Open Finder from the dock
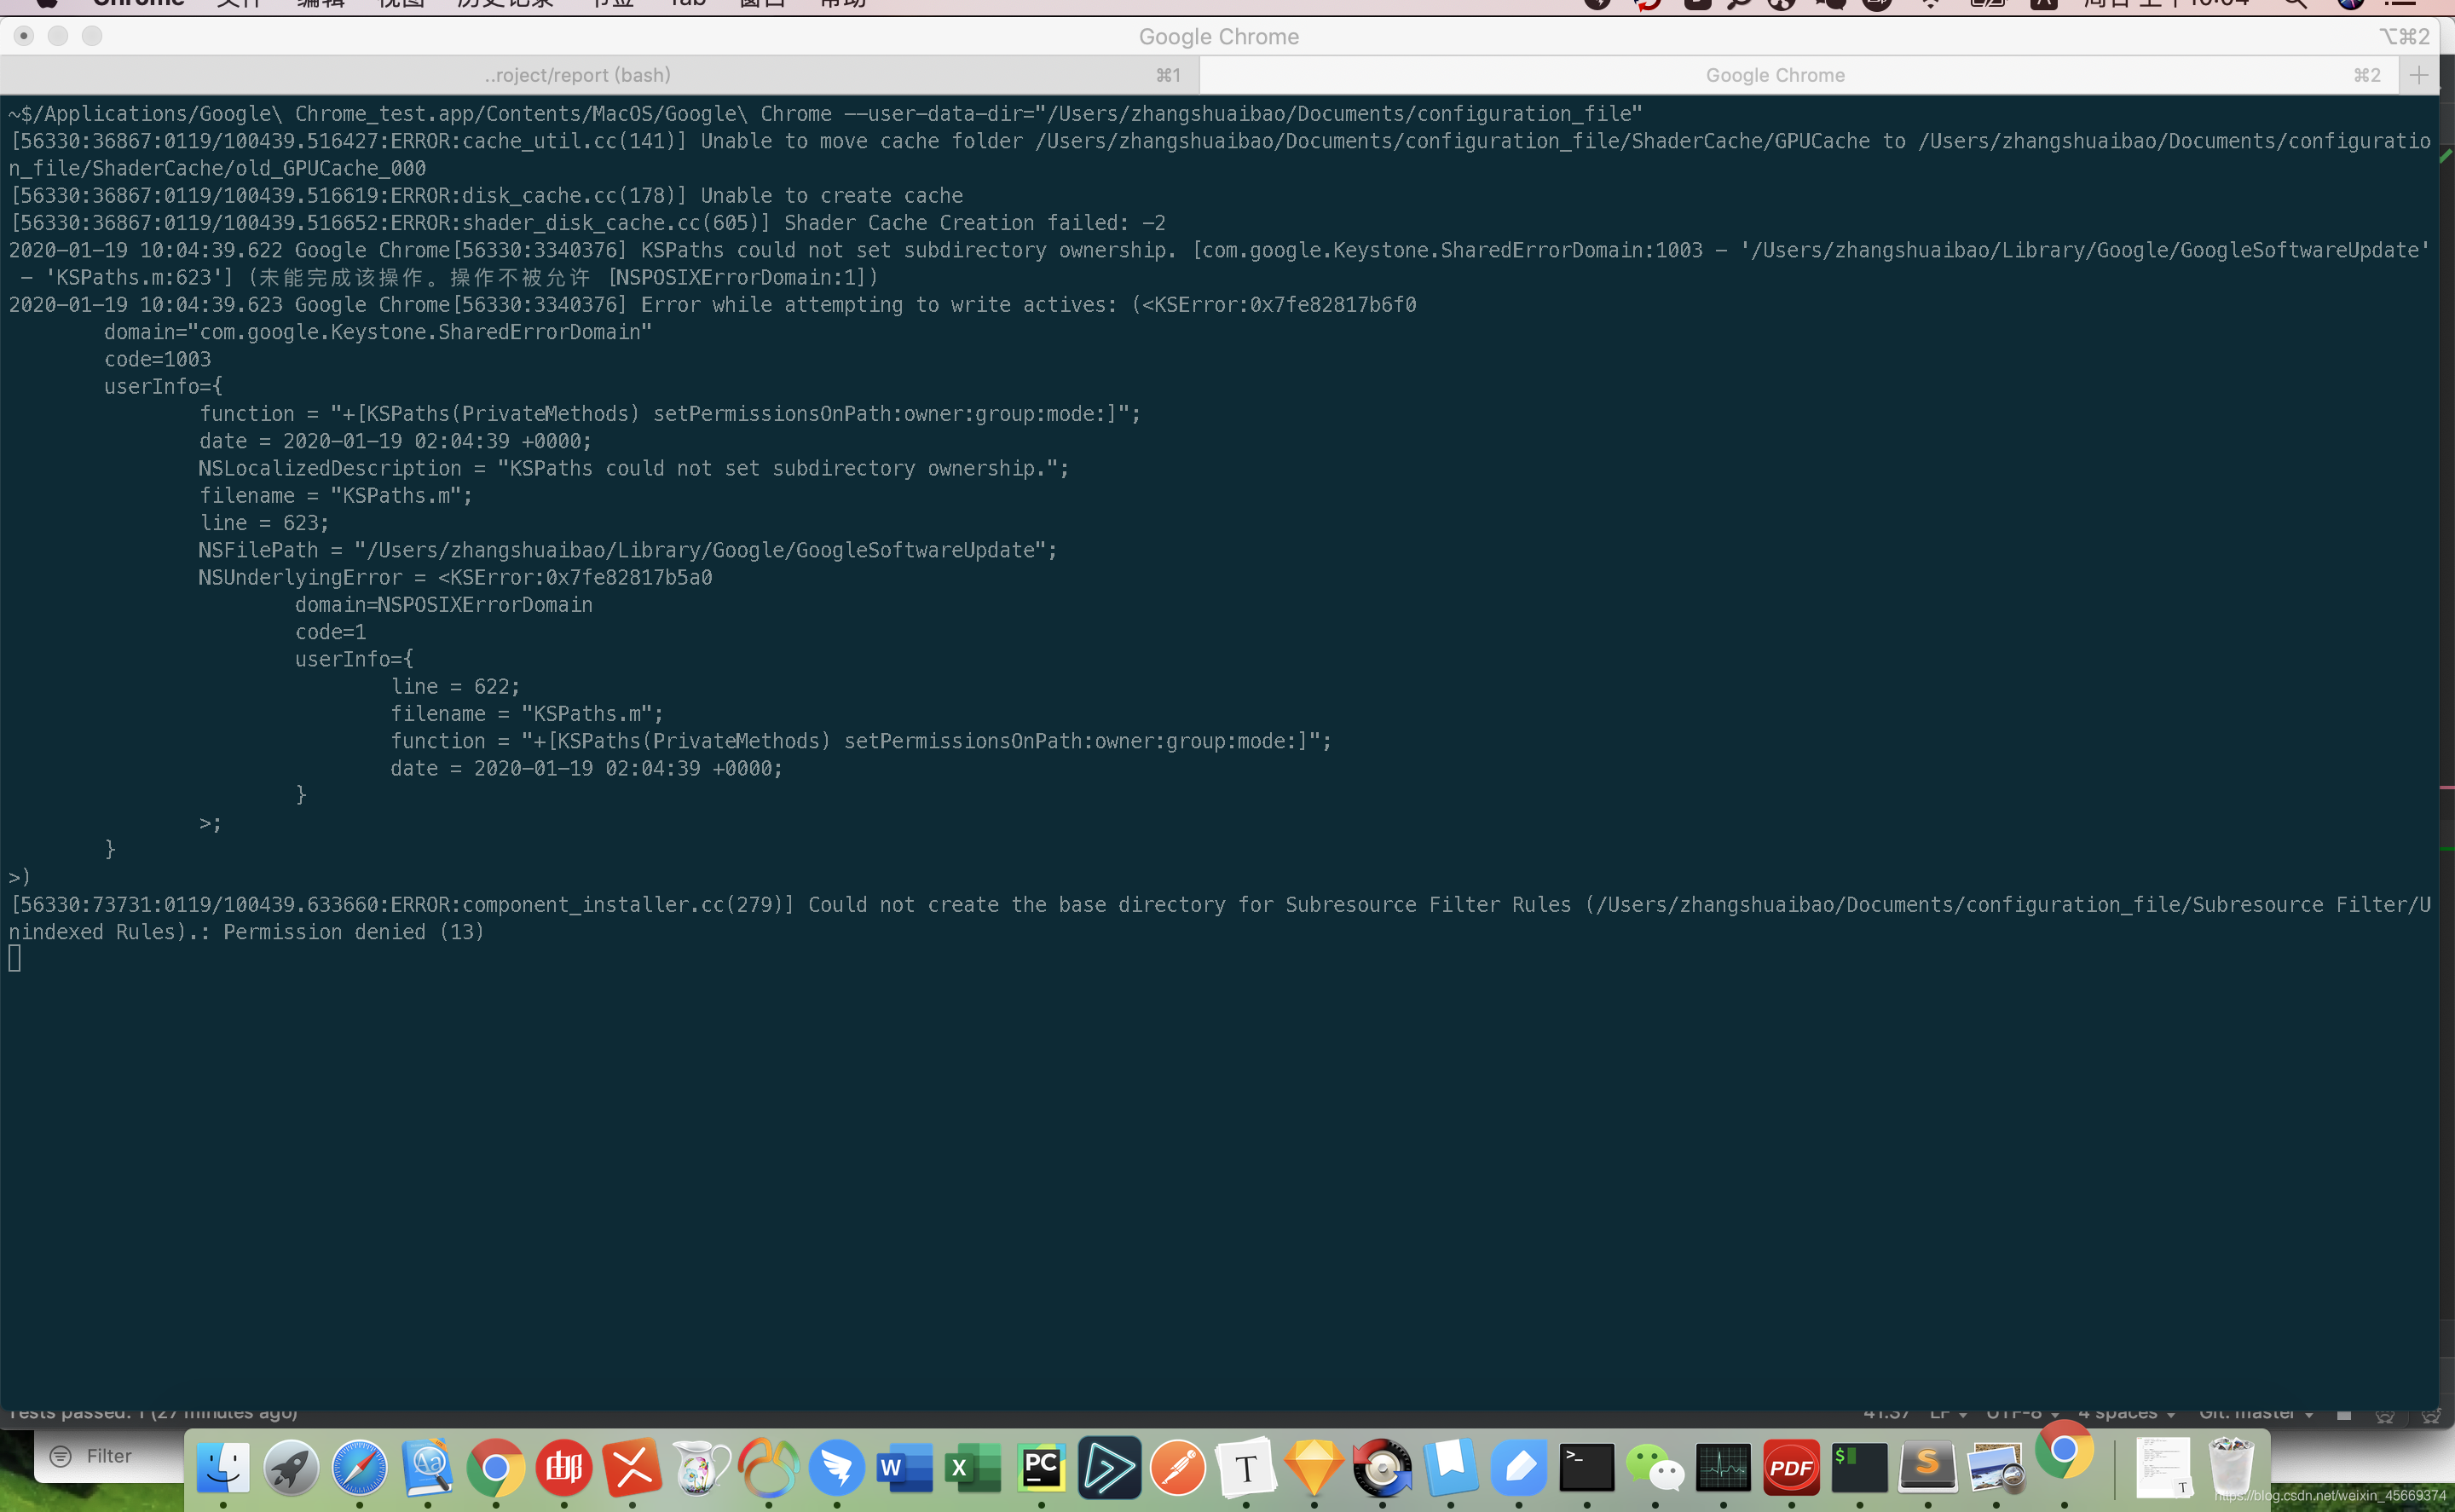2455x1512 pixels. (x=223, y=1468)
